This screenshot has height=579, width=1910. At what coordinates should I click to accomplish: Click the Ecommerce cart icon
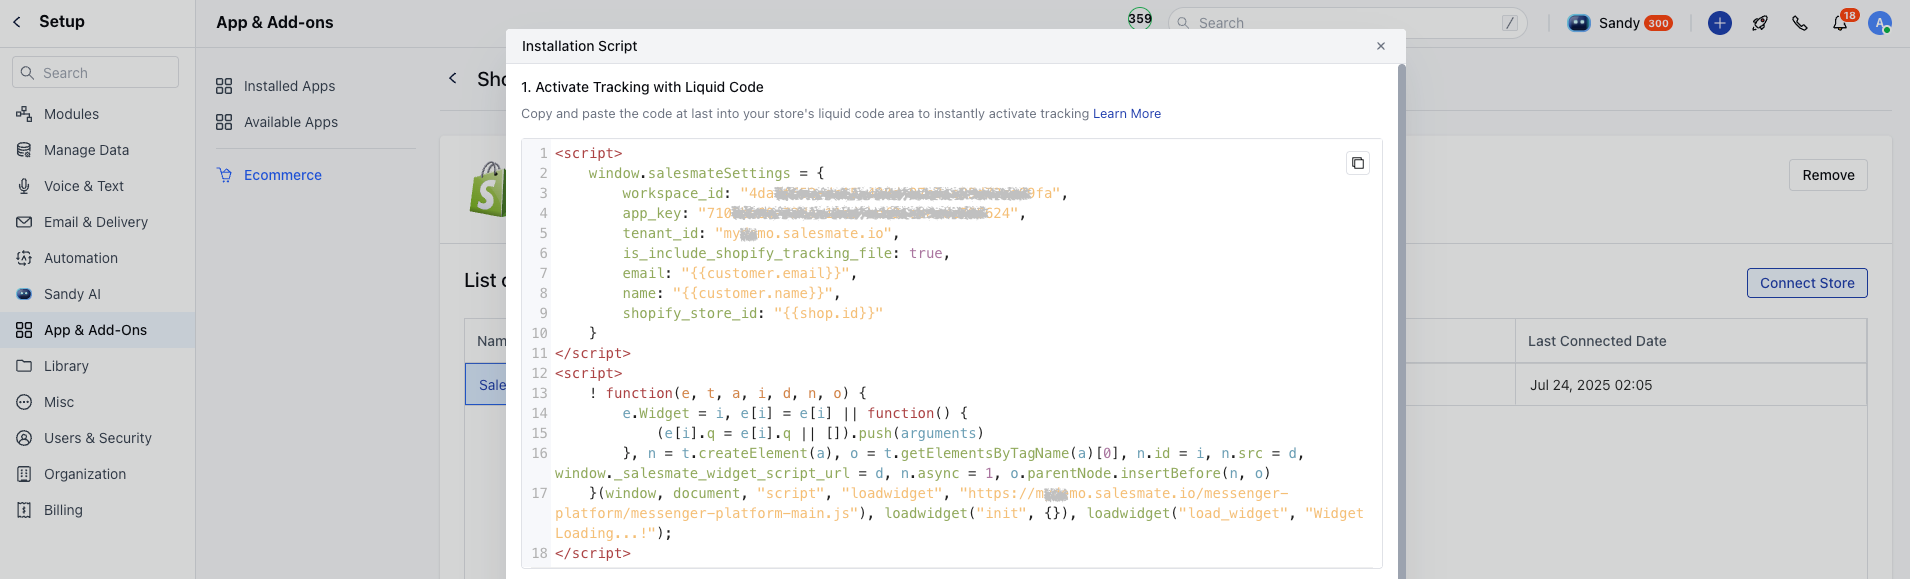point(224,175)
